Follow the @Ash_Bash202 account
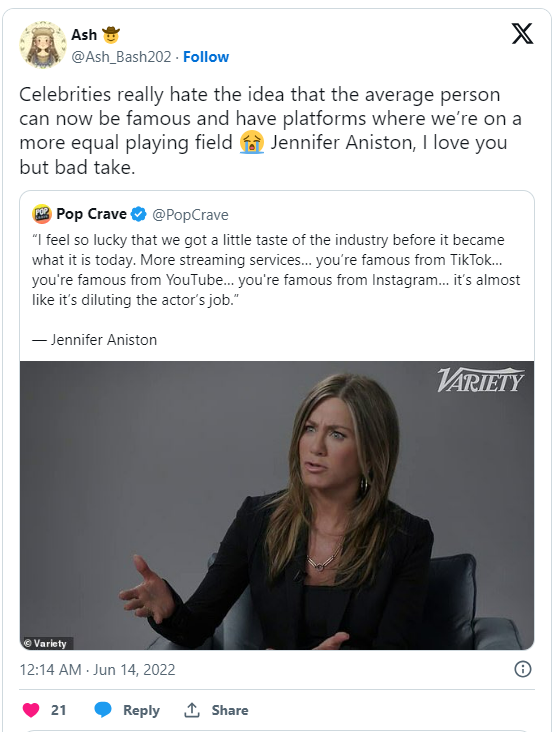The image size is (552, 732). pyautogui.click(x=206, y=57)
